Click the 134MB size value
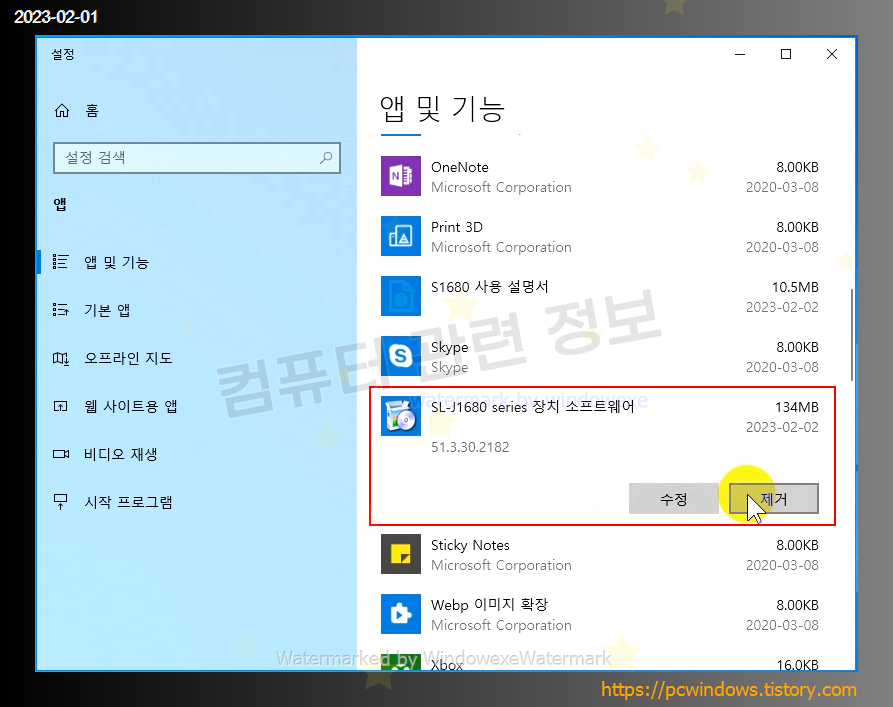The image size is (893, 707). (797, 407)
